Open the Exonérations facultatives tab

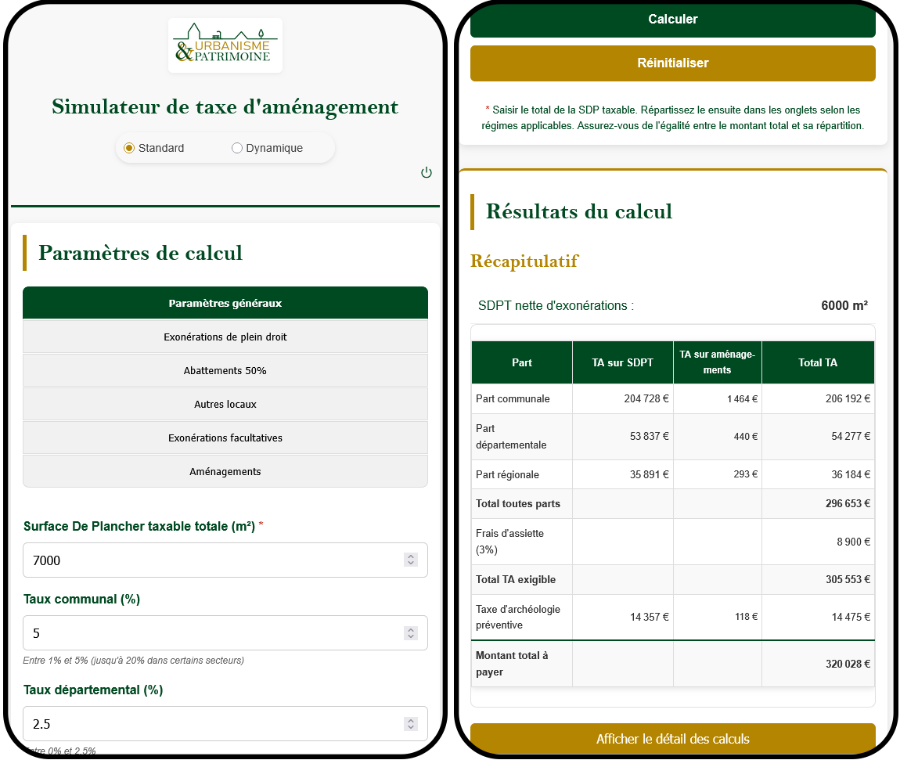pyautogui.click(x=225, y=438)
